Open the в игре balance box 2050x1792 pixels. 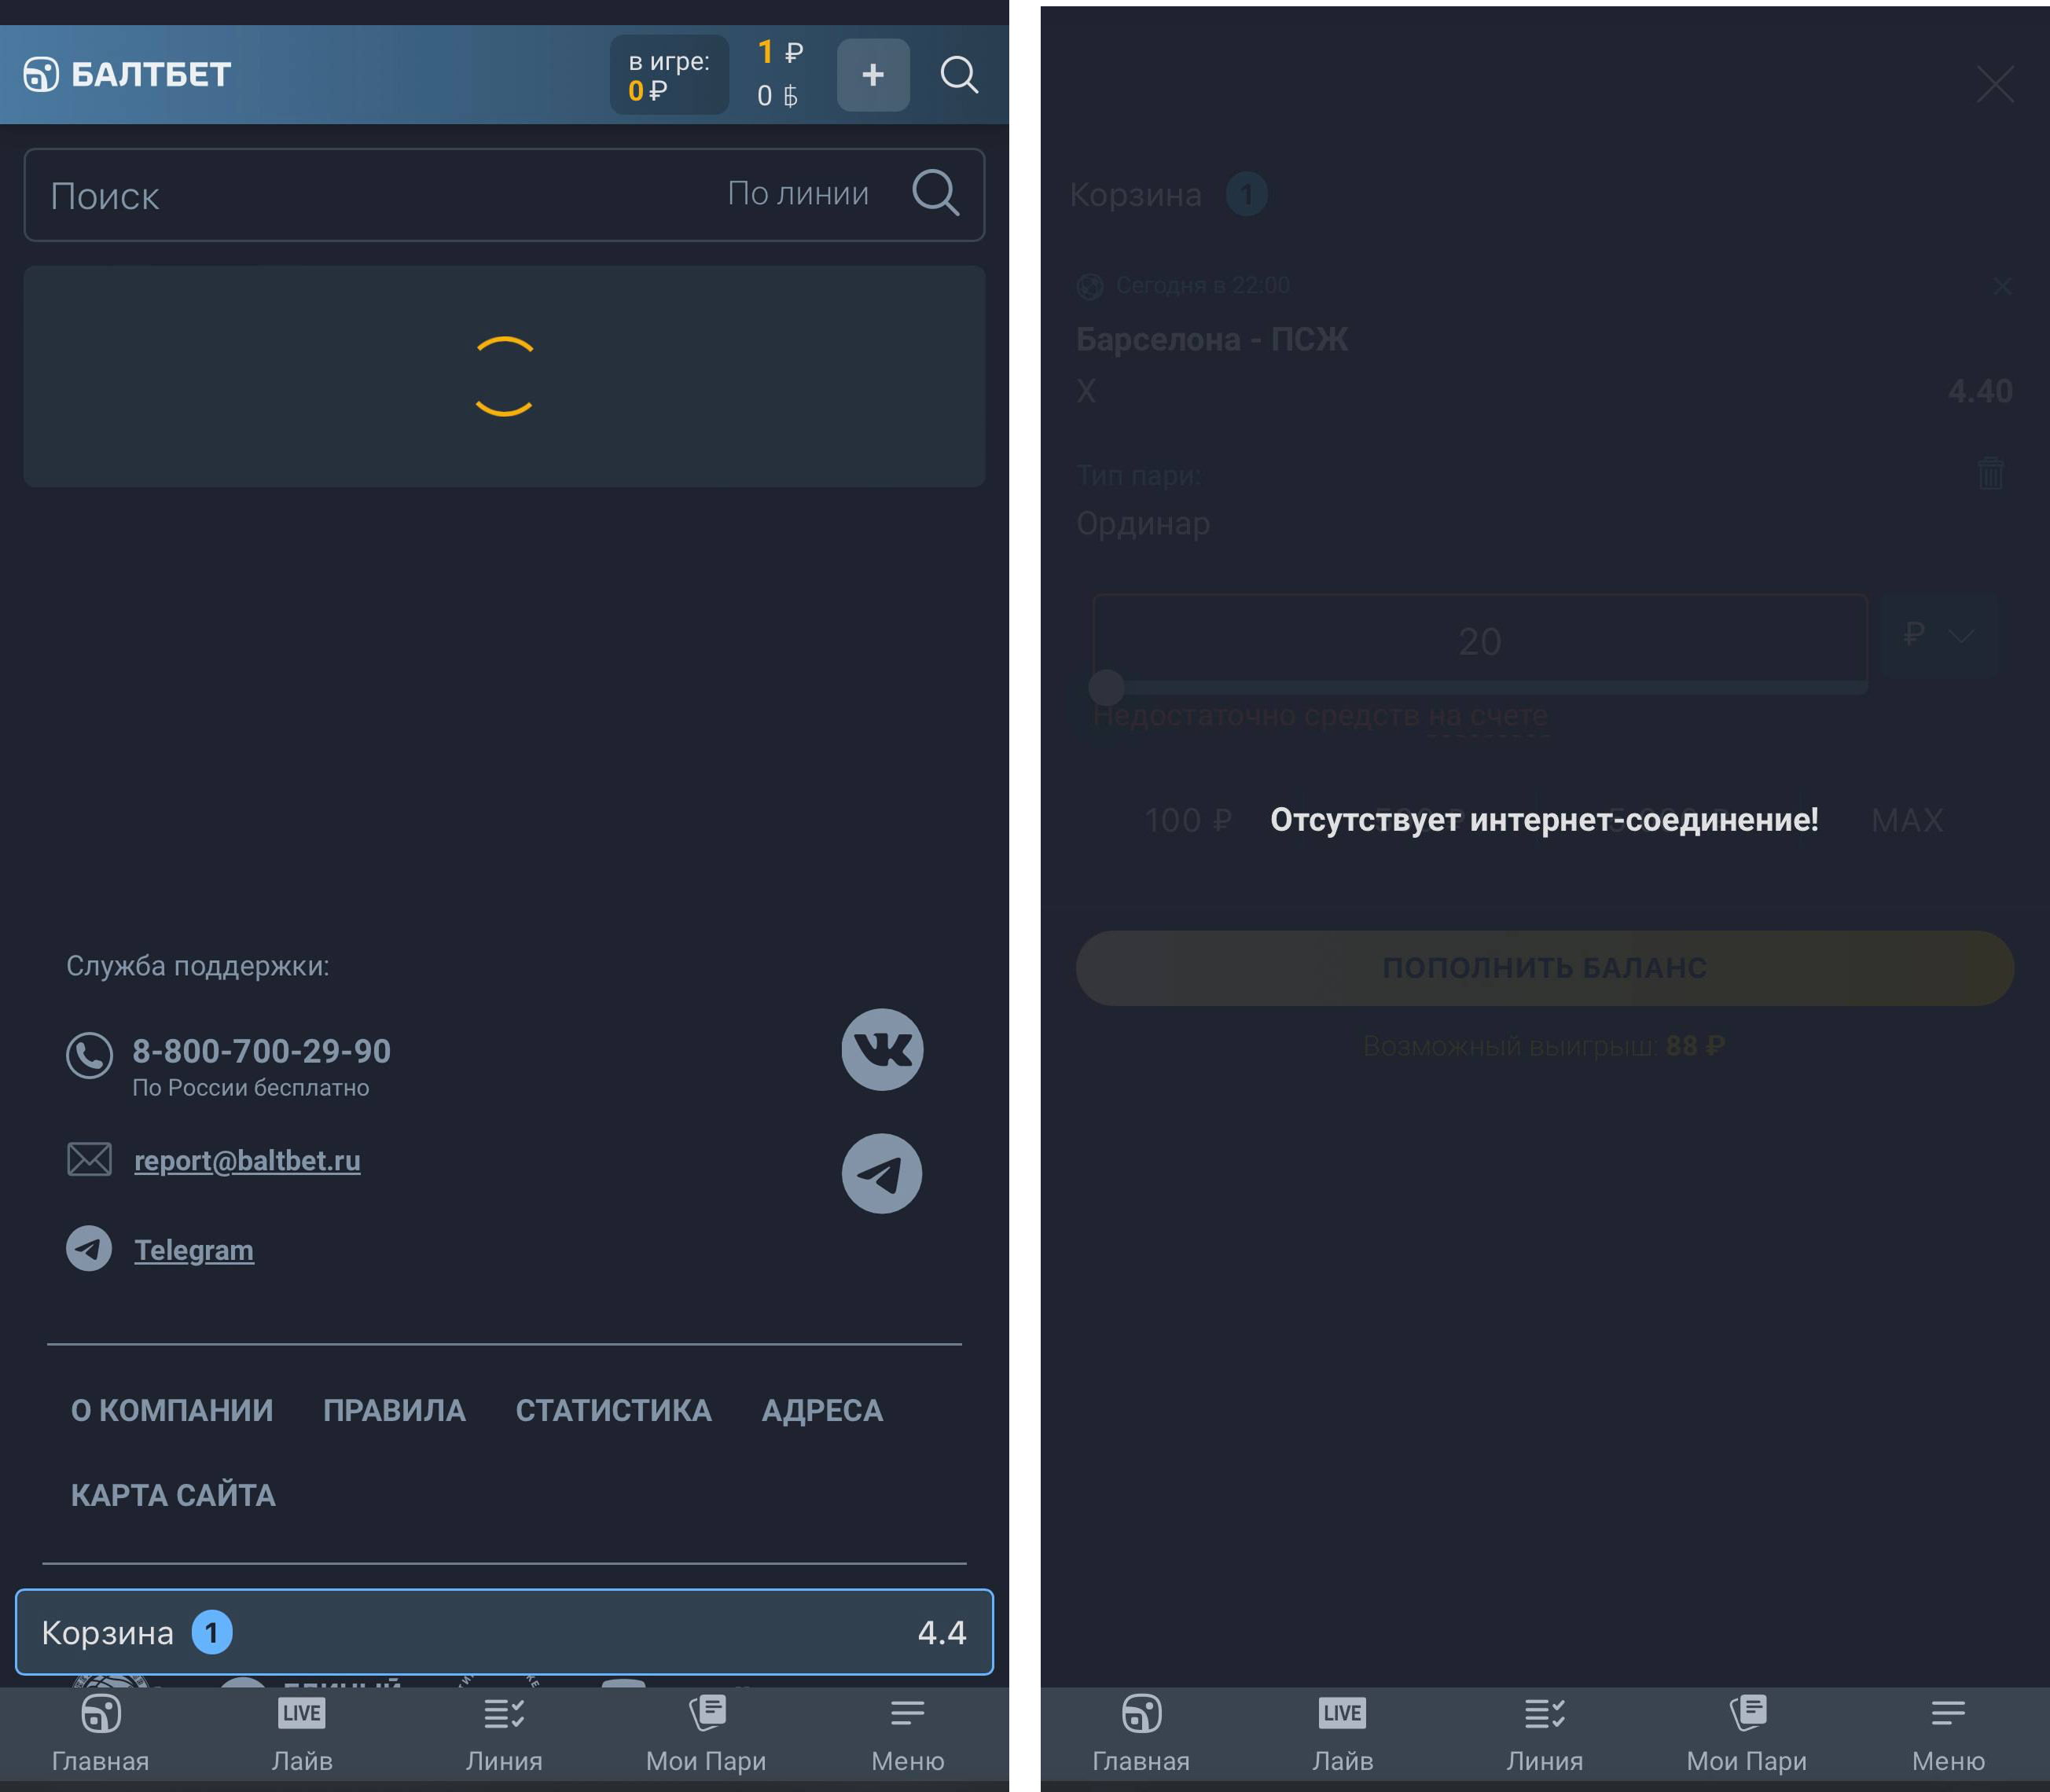tap(669, 75)
